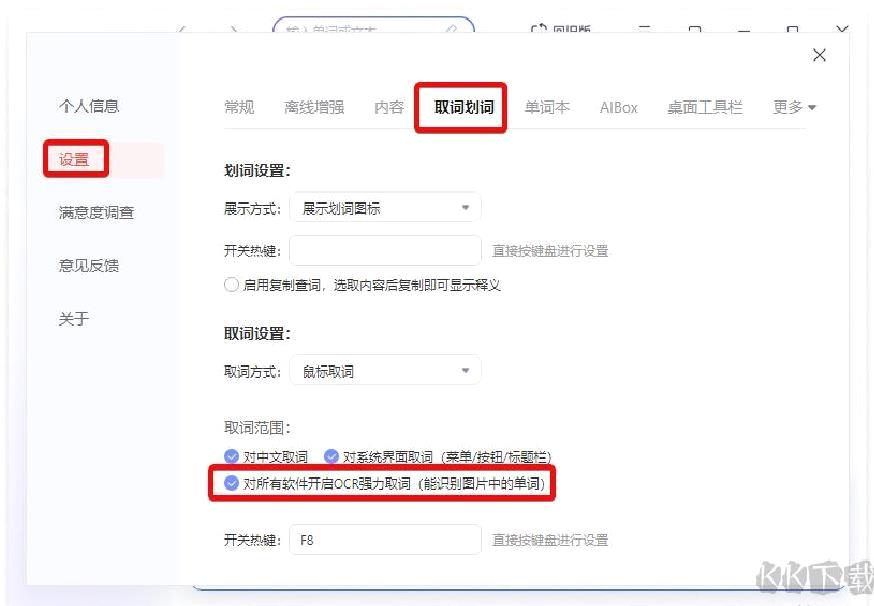The image size is (874, 606).
Task: Switch to the 离线增强 tab
Action: point(314,107)
